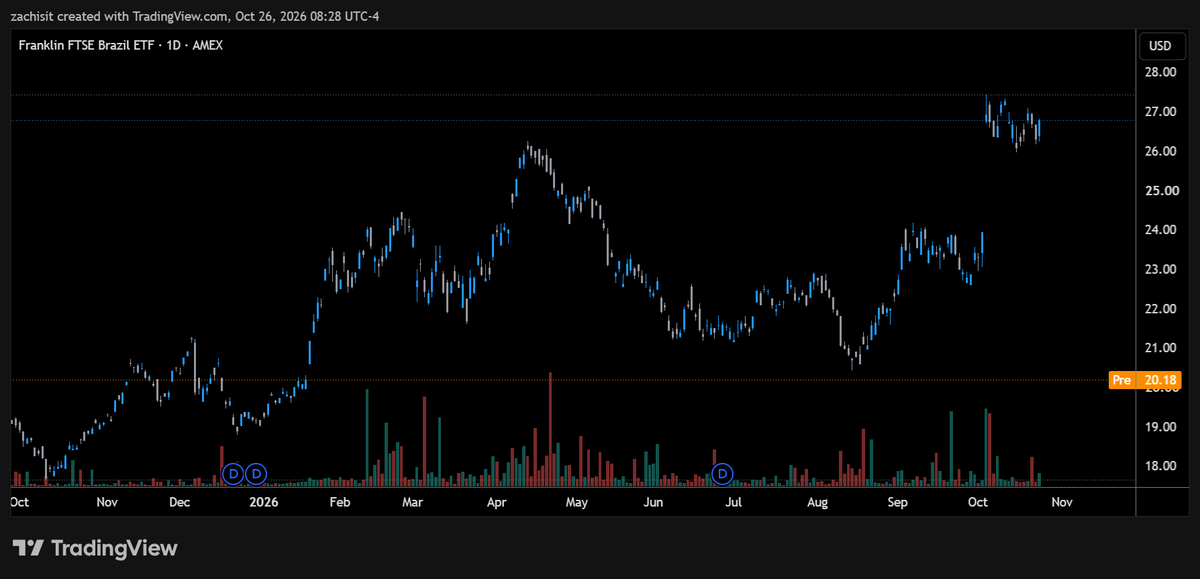The image size is (1200, 579).
Task: Click the Aug label on time axis
Action: pyautogui.click(x=817, y=503)
